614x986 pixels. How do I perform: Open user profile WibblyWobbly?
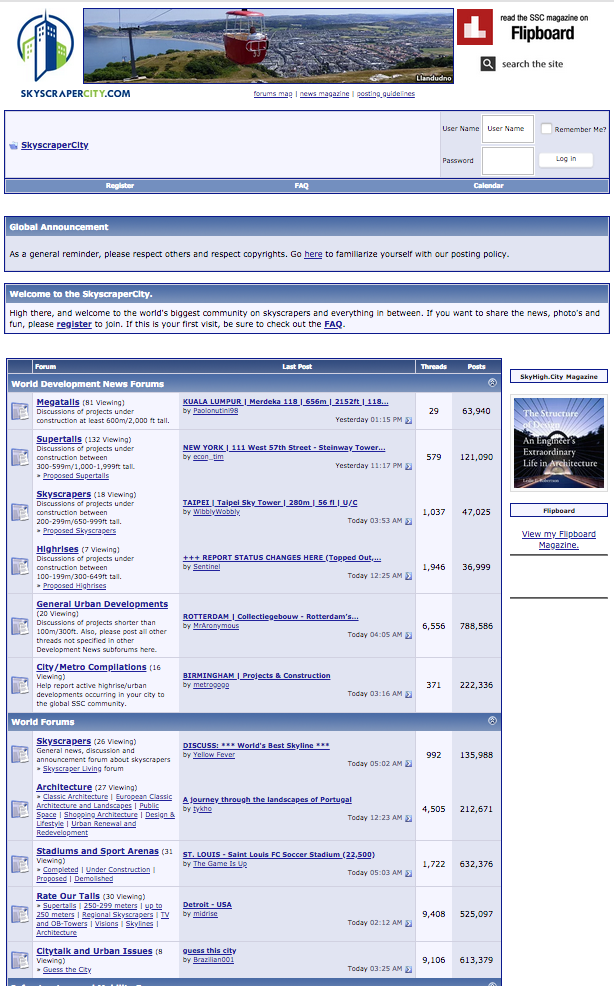click(x=216, y=512)
